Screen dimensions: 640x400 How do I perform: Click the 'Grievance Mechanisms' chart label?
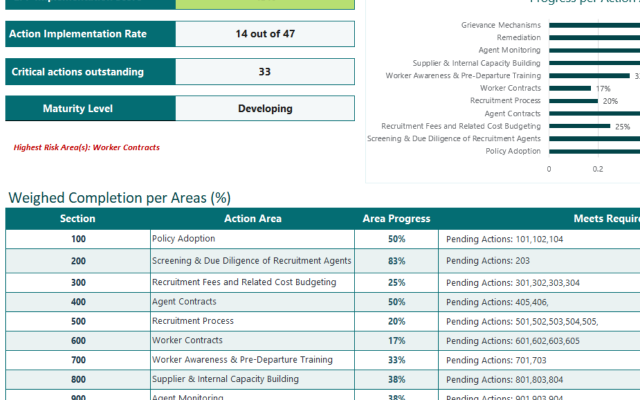point(501,25)
